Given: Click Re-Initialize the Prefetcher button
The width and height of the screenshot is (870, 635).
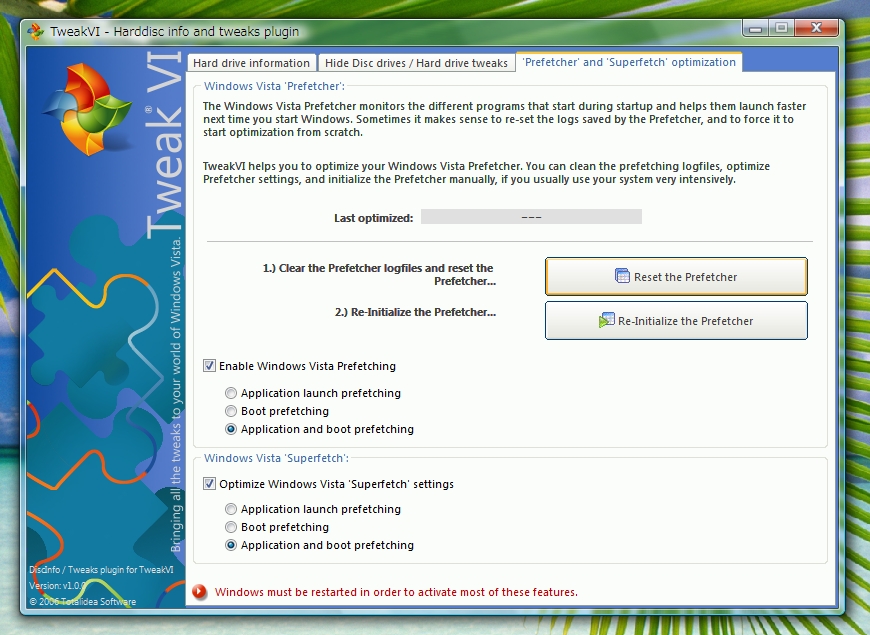Looking at the screenshot, I should point(676,320).
